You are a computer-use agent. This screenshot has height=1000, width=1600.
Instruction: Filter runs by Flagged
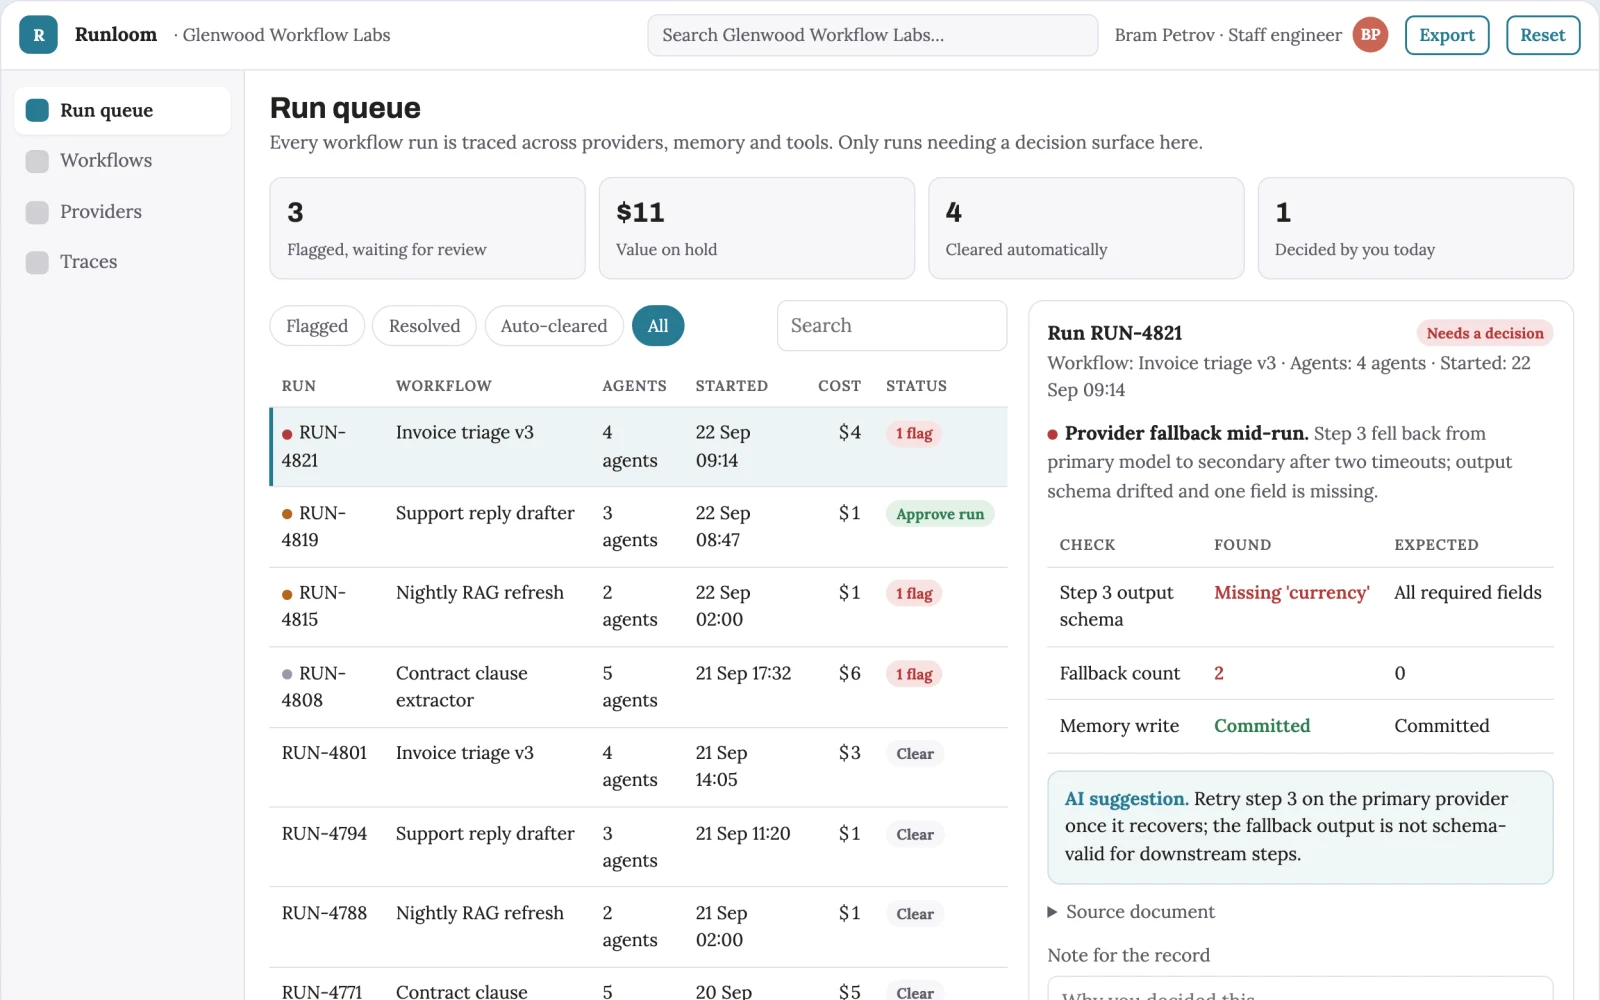pyautogui.click(x=317, y=326)
